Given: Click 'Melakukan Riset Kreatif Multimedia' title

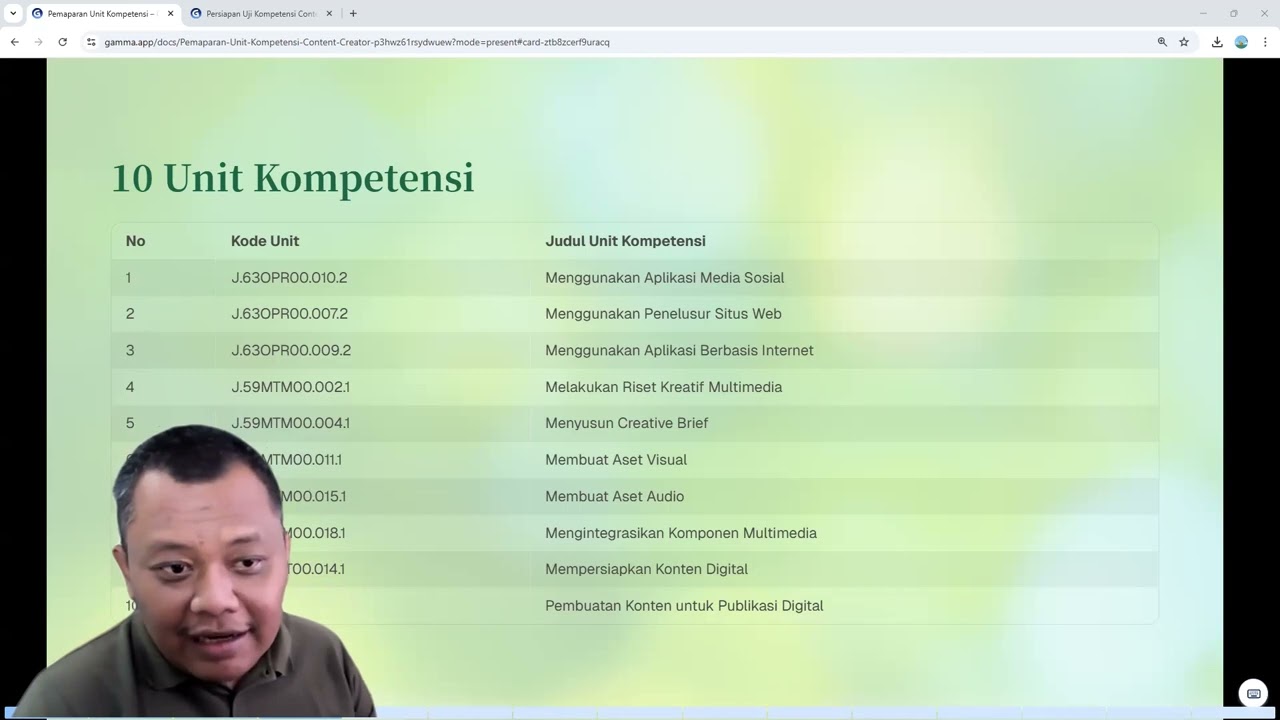Looking at the screenshot, I should 663,387.
